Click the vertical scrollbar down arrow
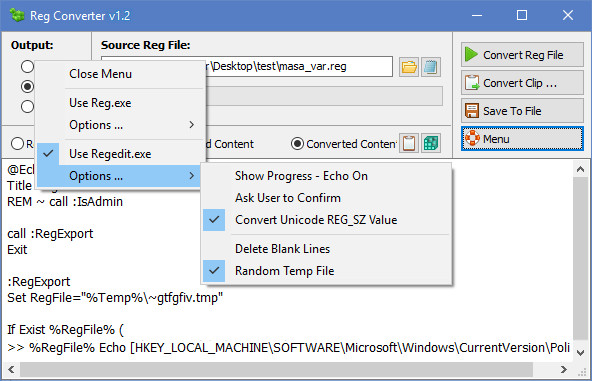 tap(580, 353)
